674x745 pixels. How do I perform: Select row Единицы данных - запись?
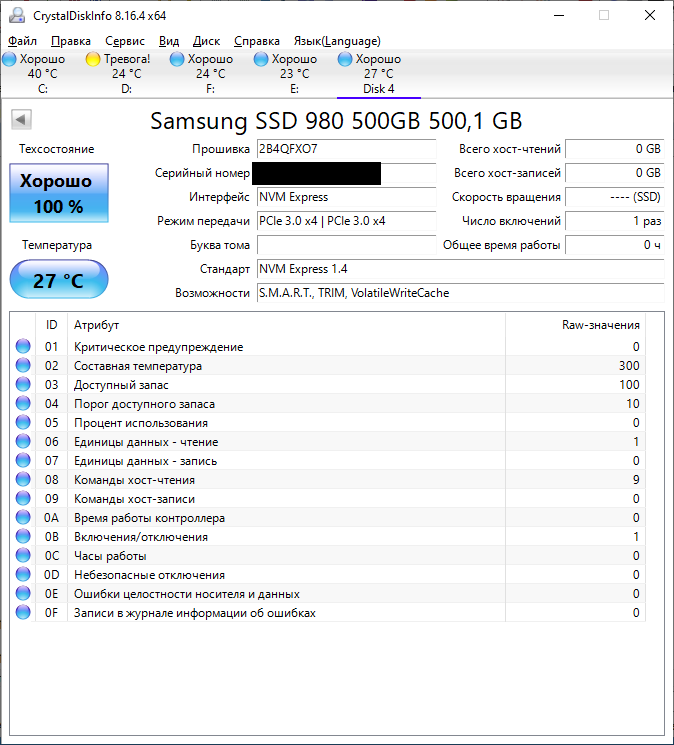[x=328, y=460]
